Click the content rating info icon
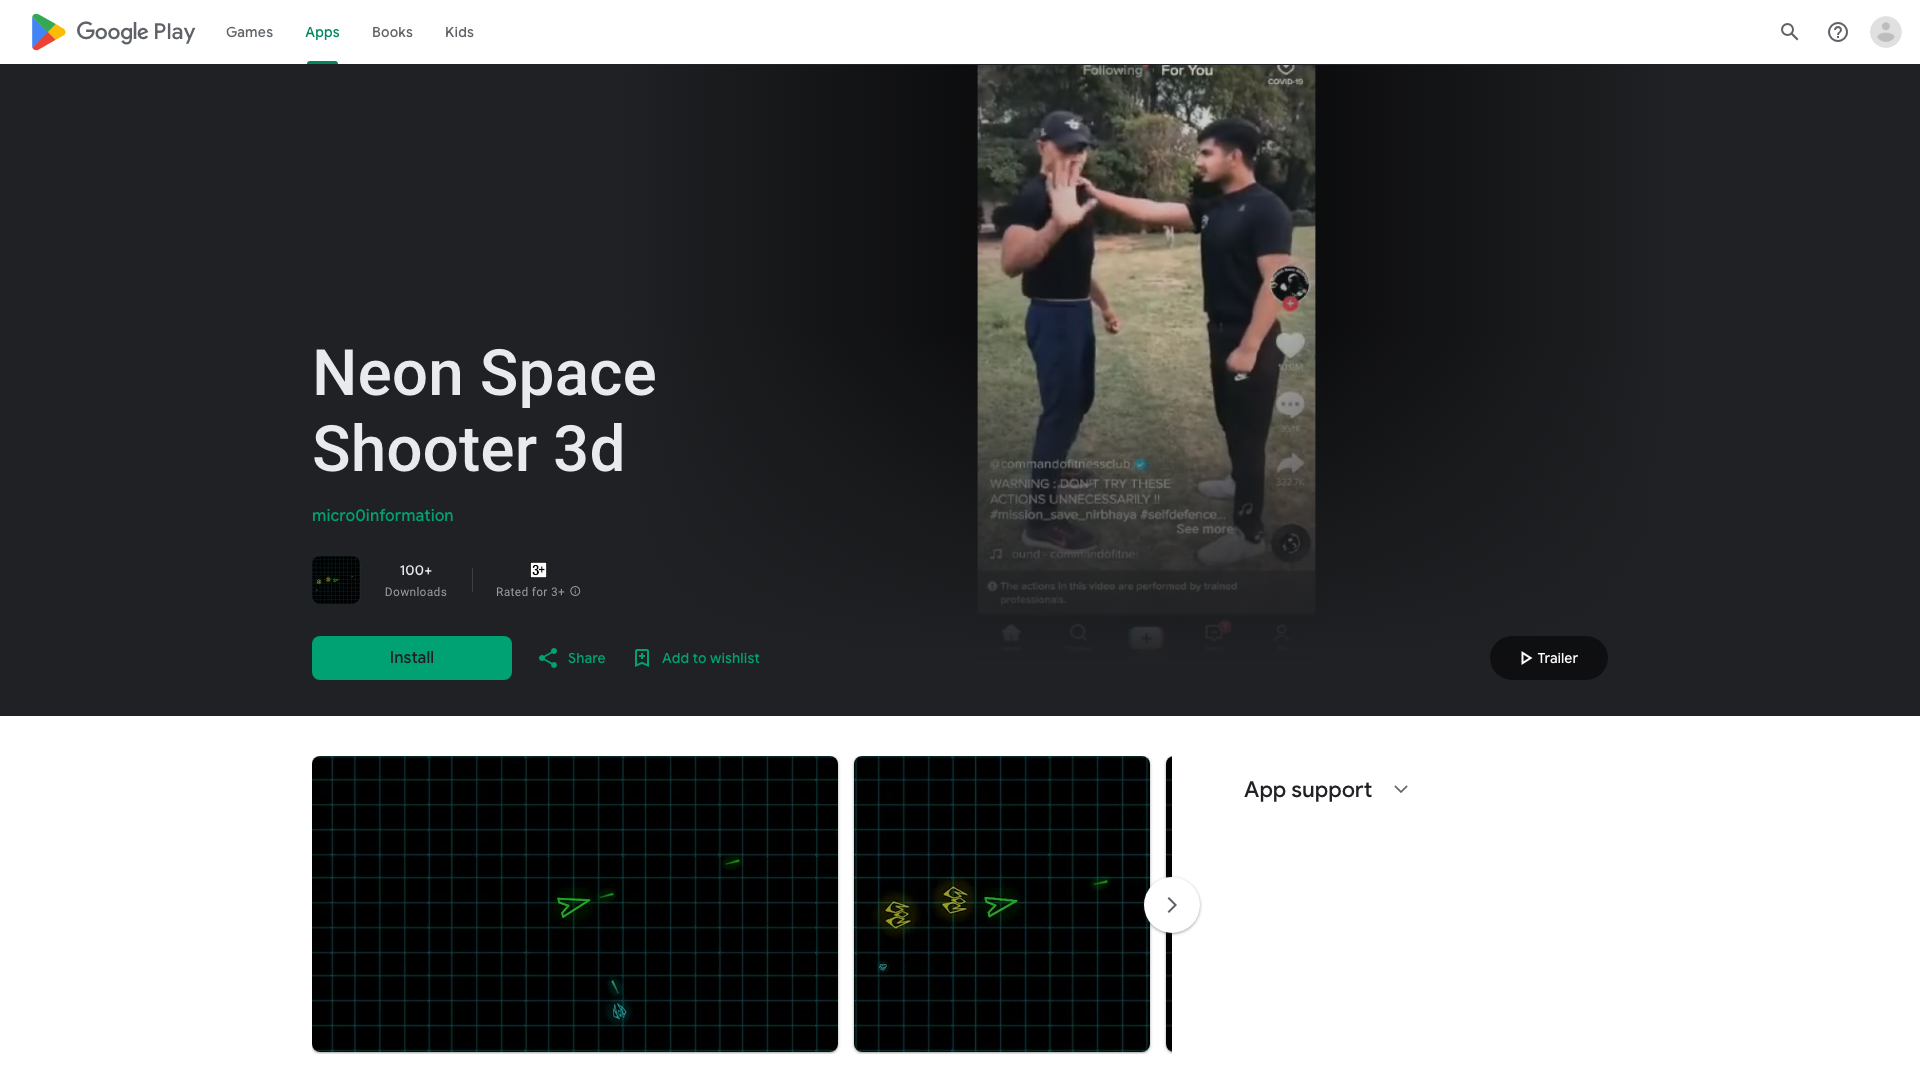 (575, 592)
